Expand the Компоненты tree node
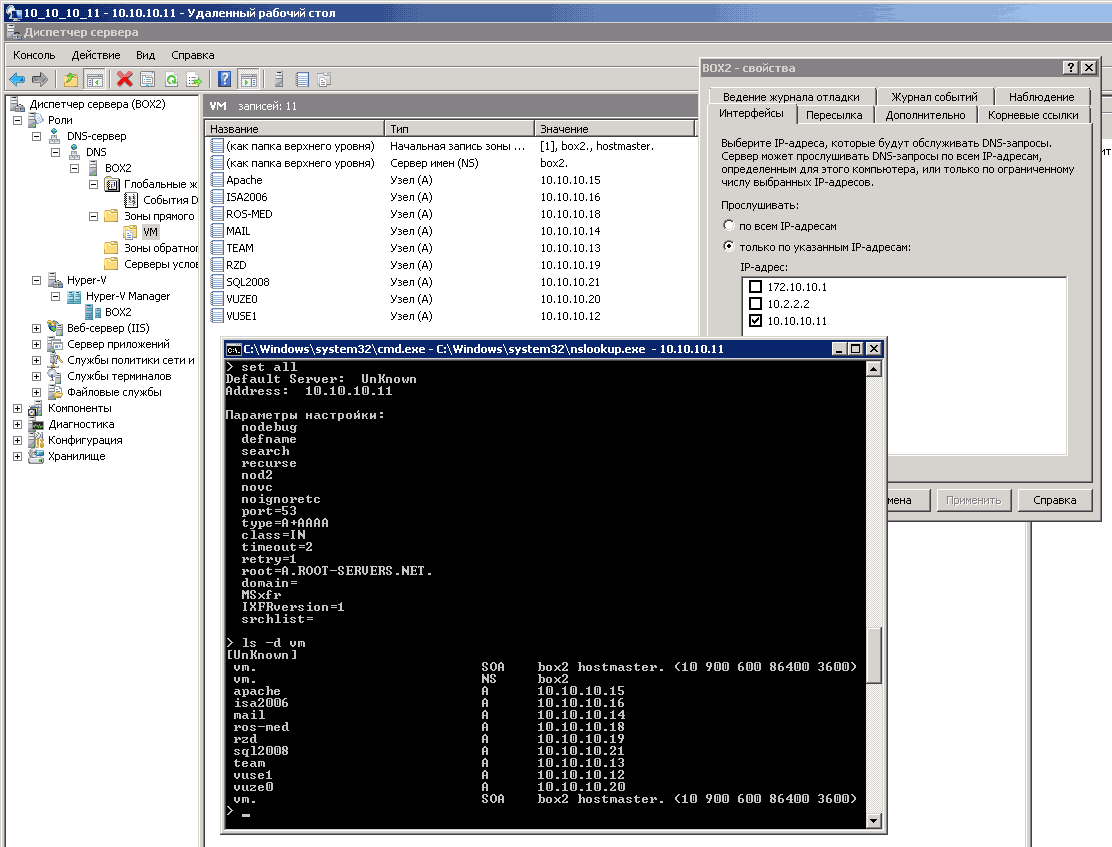The image size is (1112, 847). (x=18, y=409)
